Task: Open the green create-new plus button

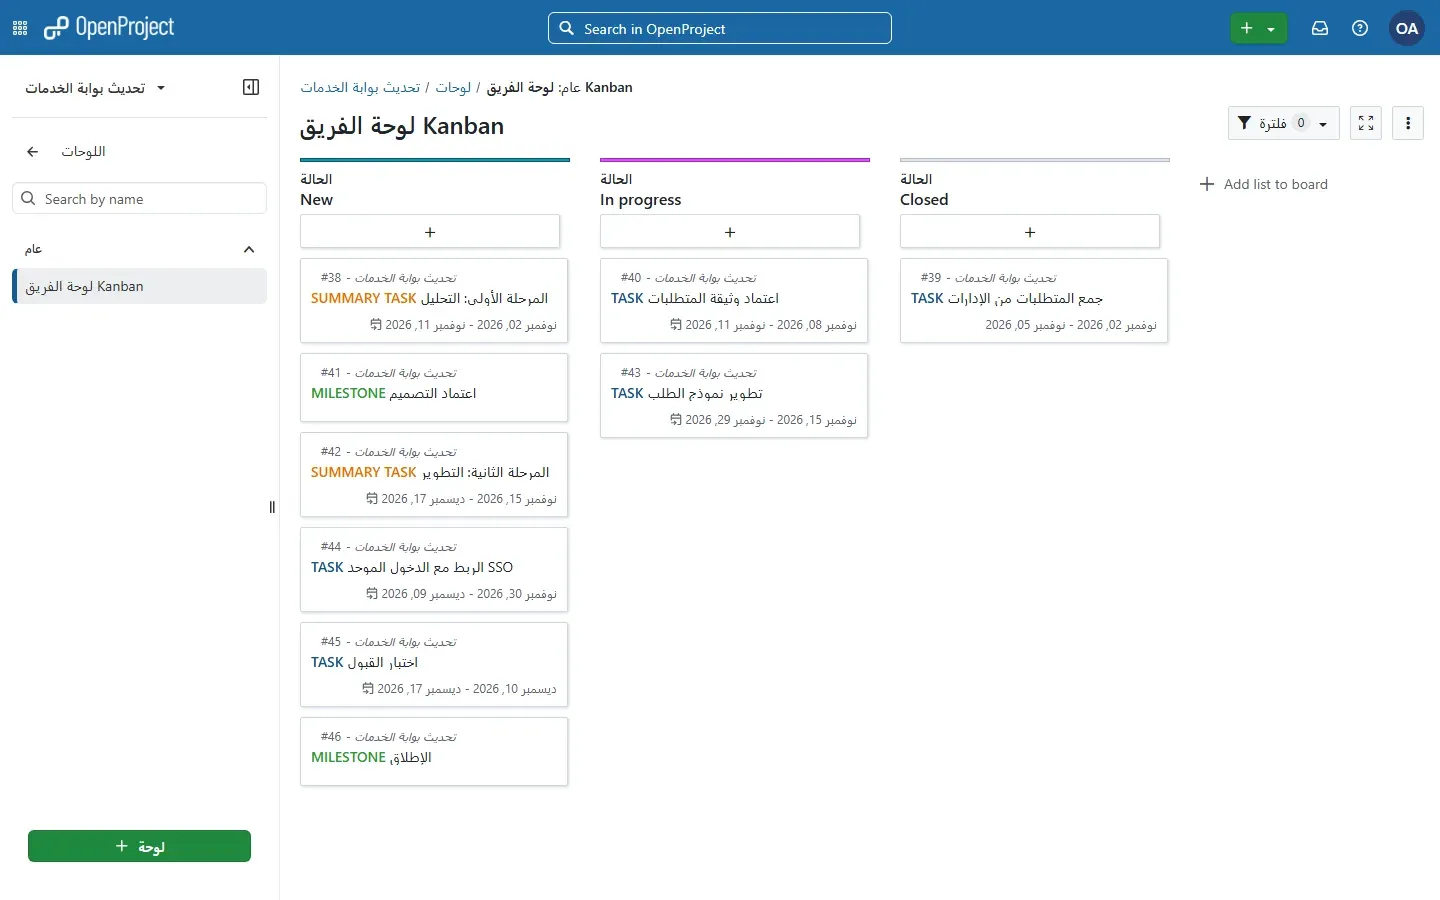Action: pyautogui.click(x=1258, y=29)
